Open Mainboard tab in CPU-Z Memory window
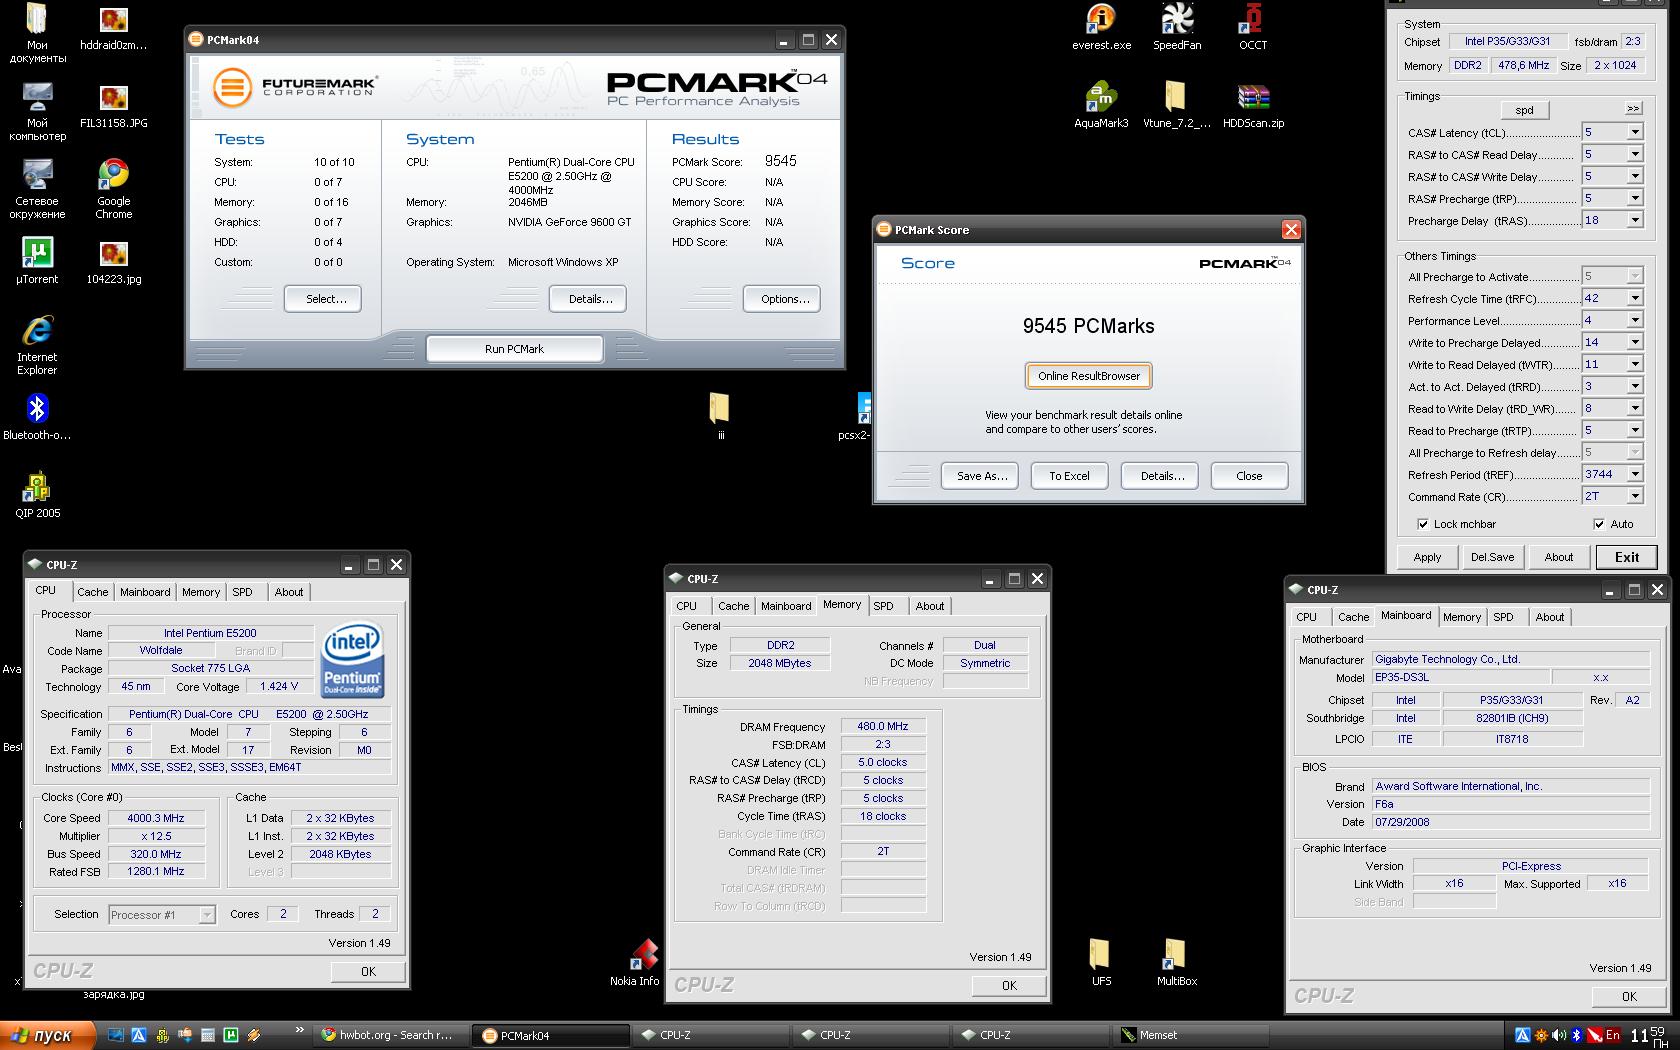This screenshot has height=1050, width=1680. 786,606
